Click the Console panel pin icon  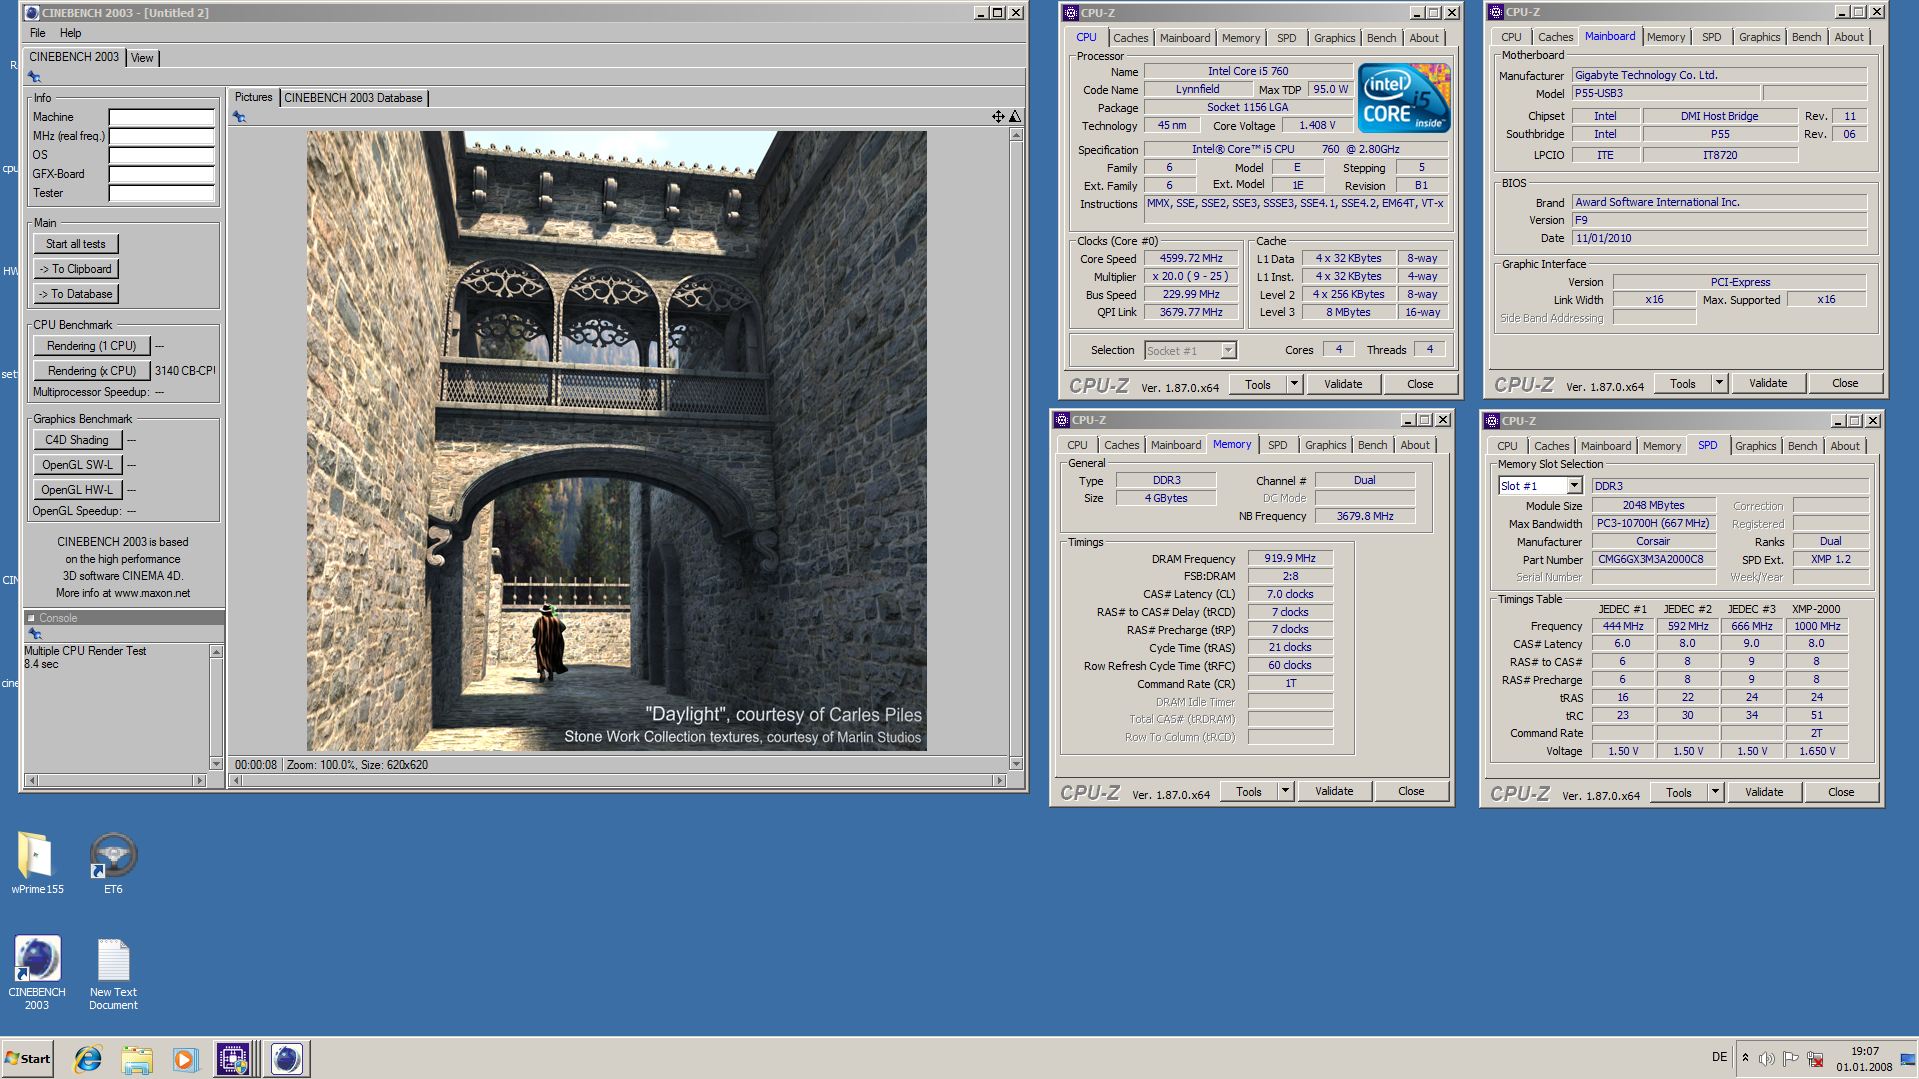click(x=35, y=634)
